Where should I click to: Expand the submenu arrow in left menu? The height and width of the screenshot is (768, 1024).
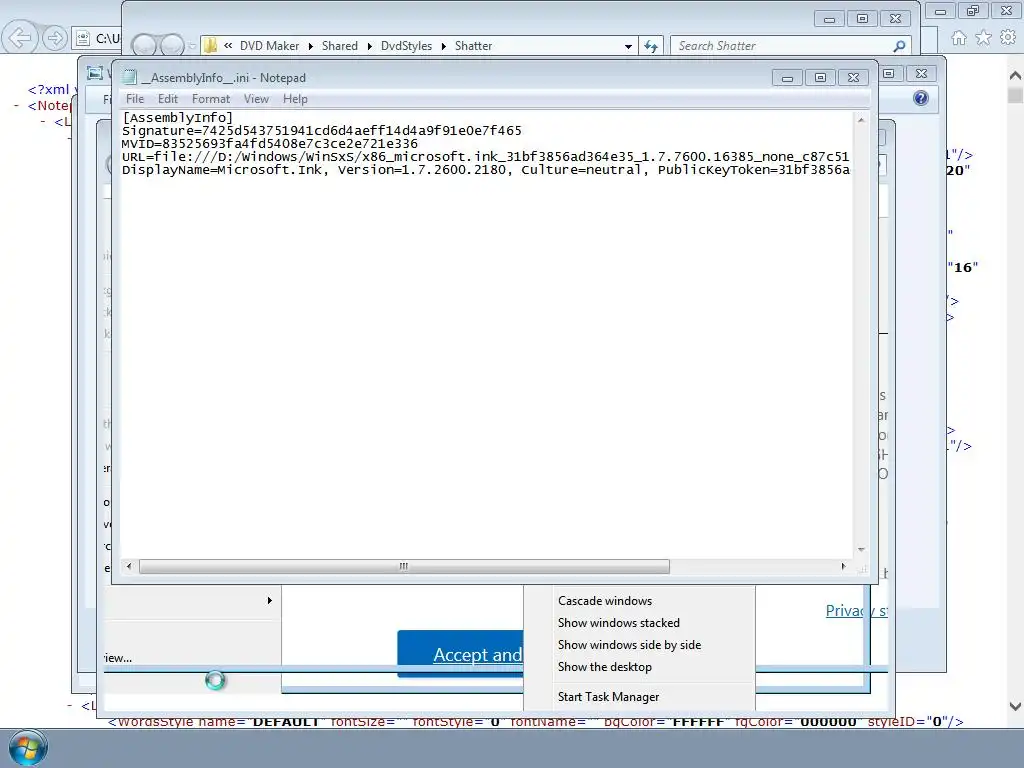point(270,600)
